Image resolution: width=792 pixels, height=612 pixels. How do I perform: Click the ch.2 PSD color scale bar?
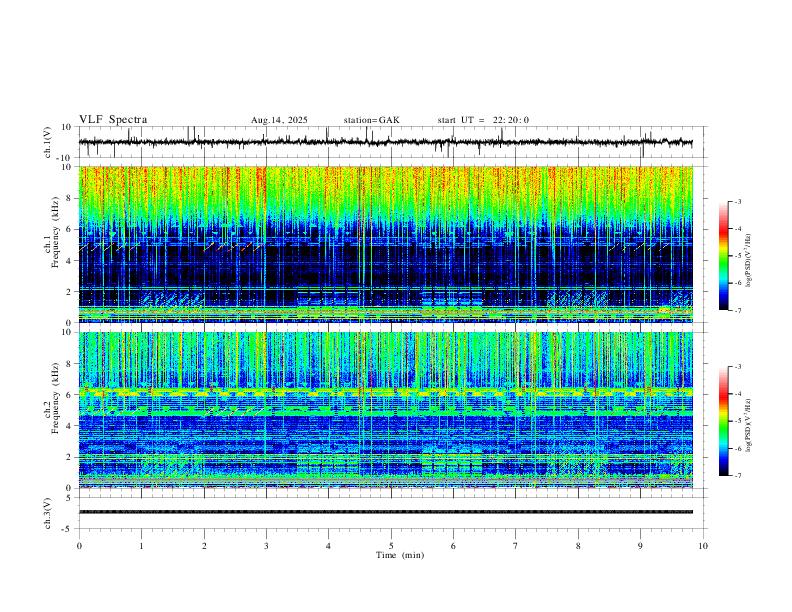pos(724,421)
